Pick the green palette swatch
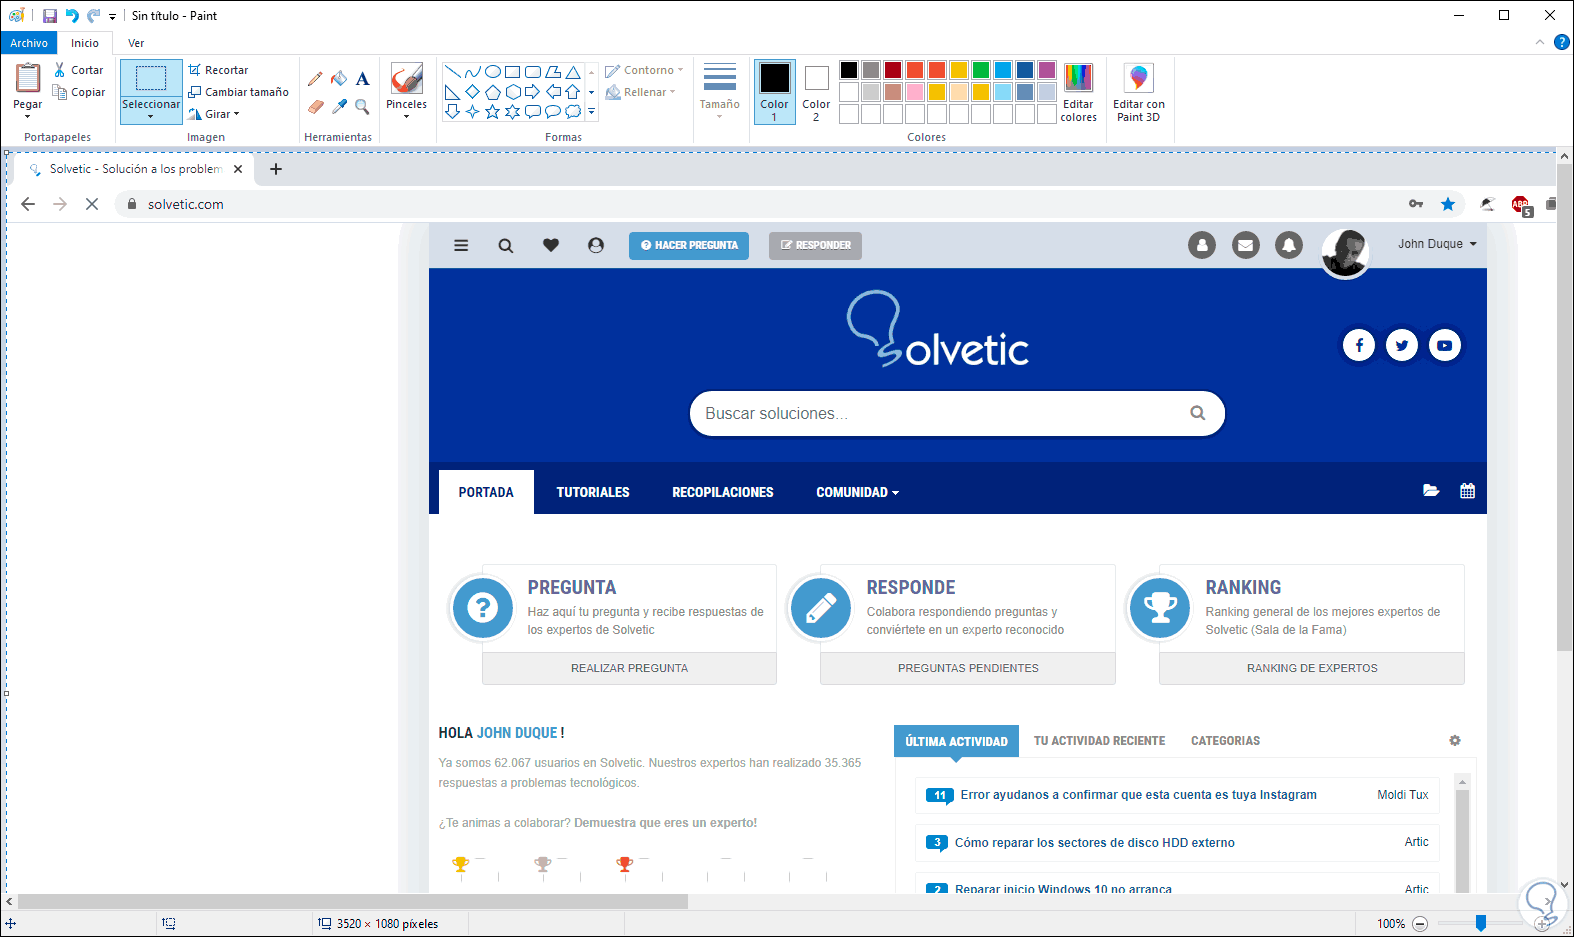This screenshot has width=1574, height=937. [x=981, y=70]
